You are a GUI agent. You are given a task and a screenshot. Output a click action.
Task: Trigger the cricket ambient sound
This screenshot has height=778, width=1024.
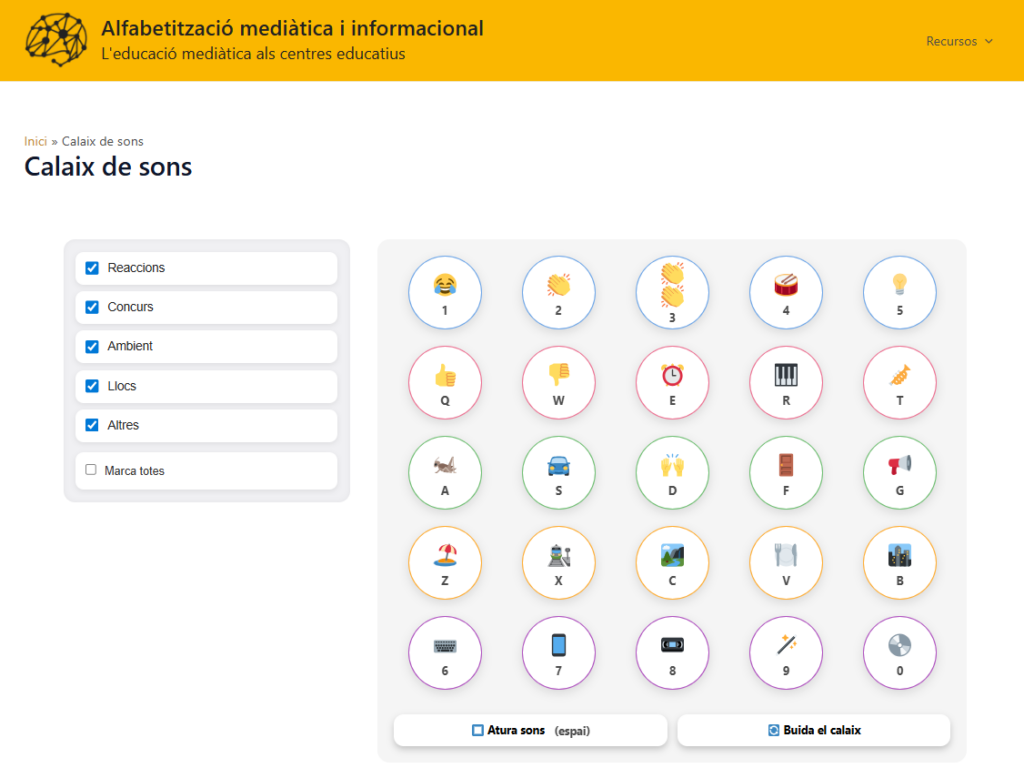(x=445, y=473)
